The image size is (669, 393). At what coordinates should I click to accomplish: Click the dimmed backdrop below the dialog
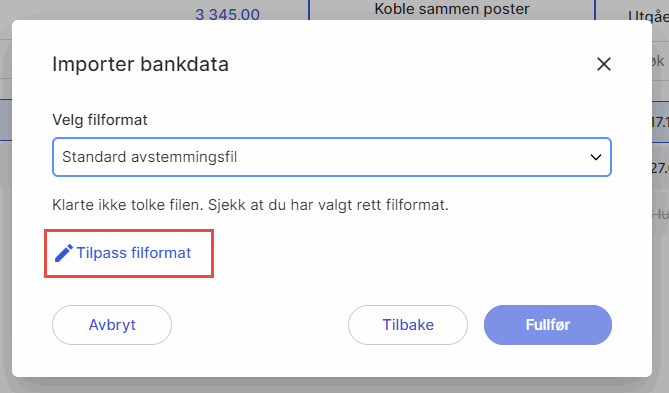pyautogui.click(x=334, y=386)
